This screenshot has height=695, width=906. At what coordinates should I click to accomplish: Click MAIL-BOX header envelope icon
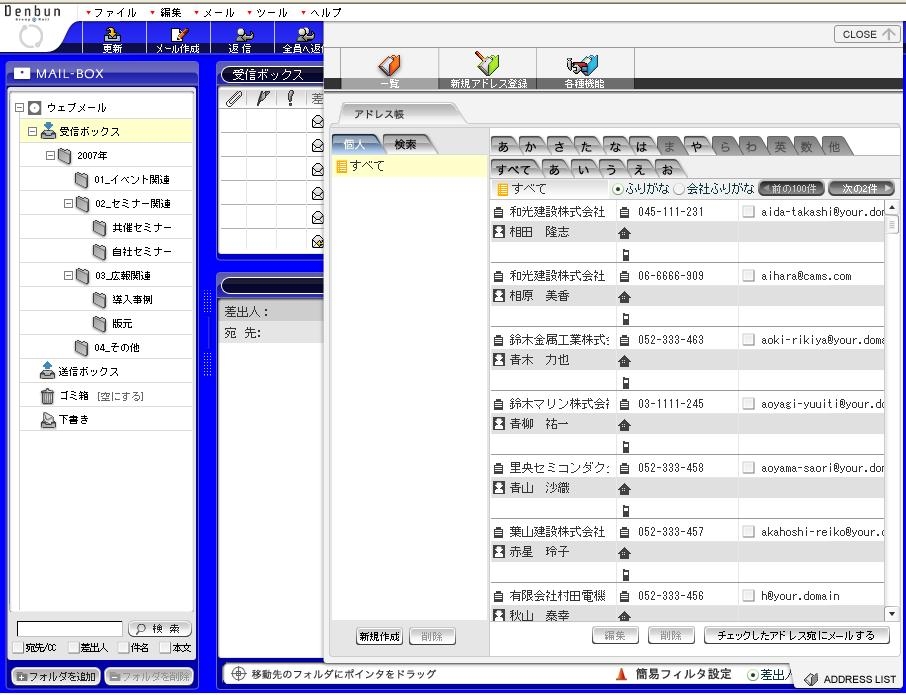pyautogui.click(x=22, y=73)
